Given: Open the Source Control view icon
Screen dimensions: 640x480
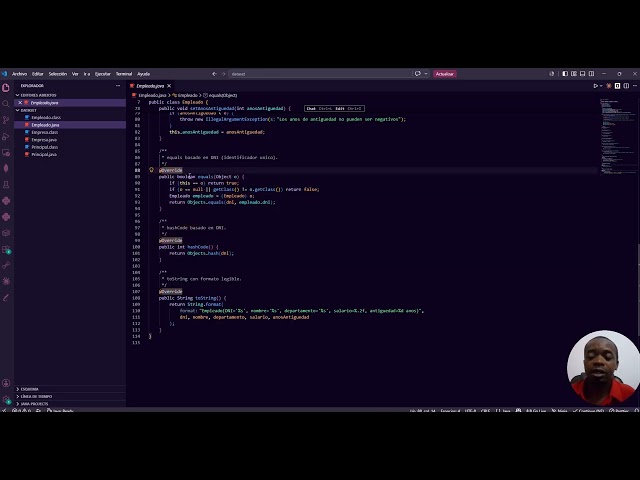Looking at the screenshot, I should pyautogui.click(x=6, y=120).
